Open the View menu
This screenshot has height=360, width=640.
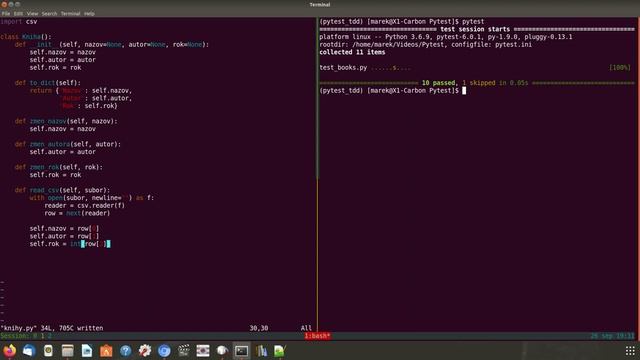tap(32, 13)
